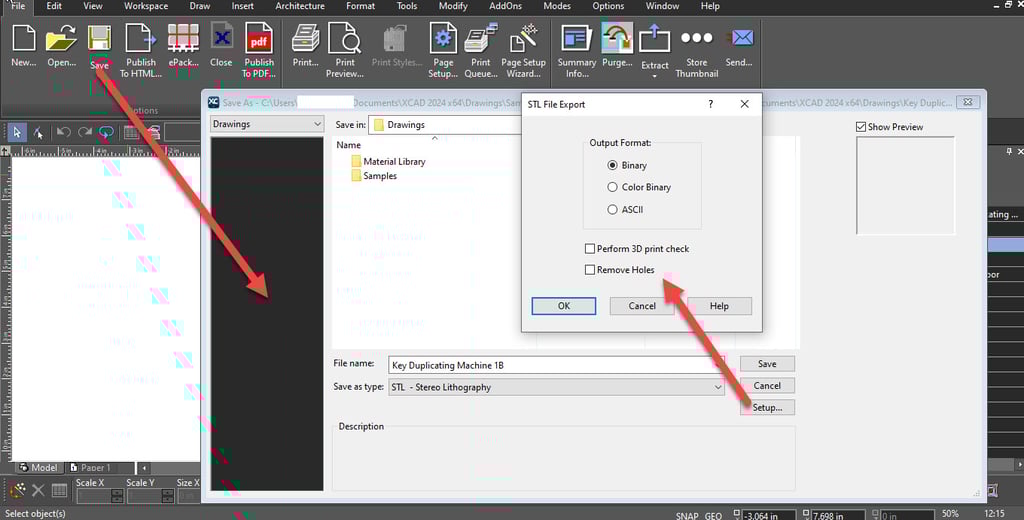1024x520 pixels.
Task: Click the Save floppy disk icon
Action: [99, 39]
